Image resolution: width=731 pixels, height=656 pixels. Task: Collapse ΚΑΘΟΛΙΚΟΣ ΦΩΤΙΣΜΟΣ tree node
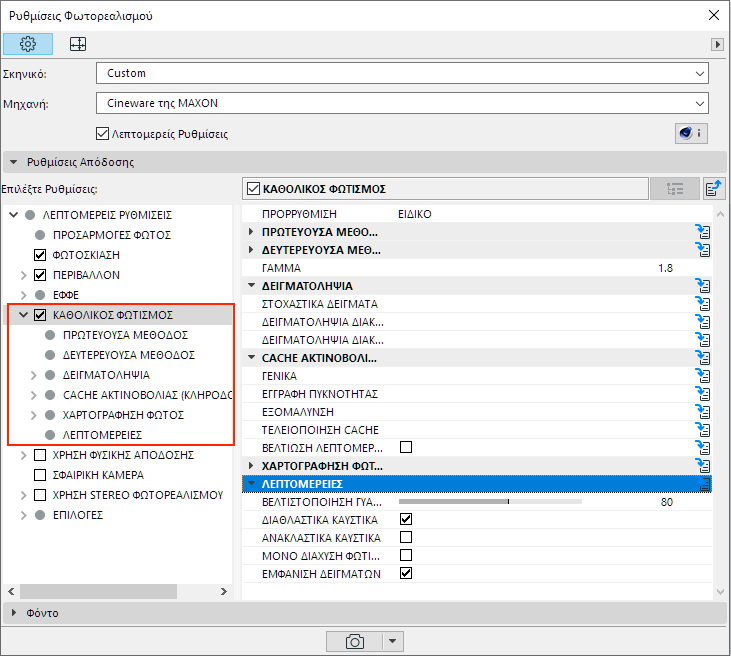click(x=23, y=315)
